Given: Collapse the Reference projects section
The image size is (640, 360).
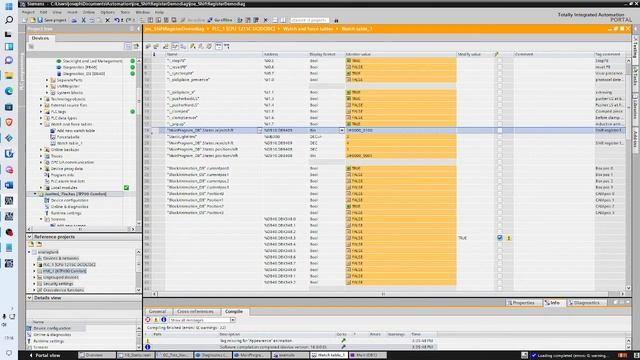Looking at the screenshot, I should click(29, 237).
